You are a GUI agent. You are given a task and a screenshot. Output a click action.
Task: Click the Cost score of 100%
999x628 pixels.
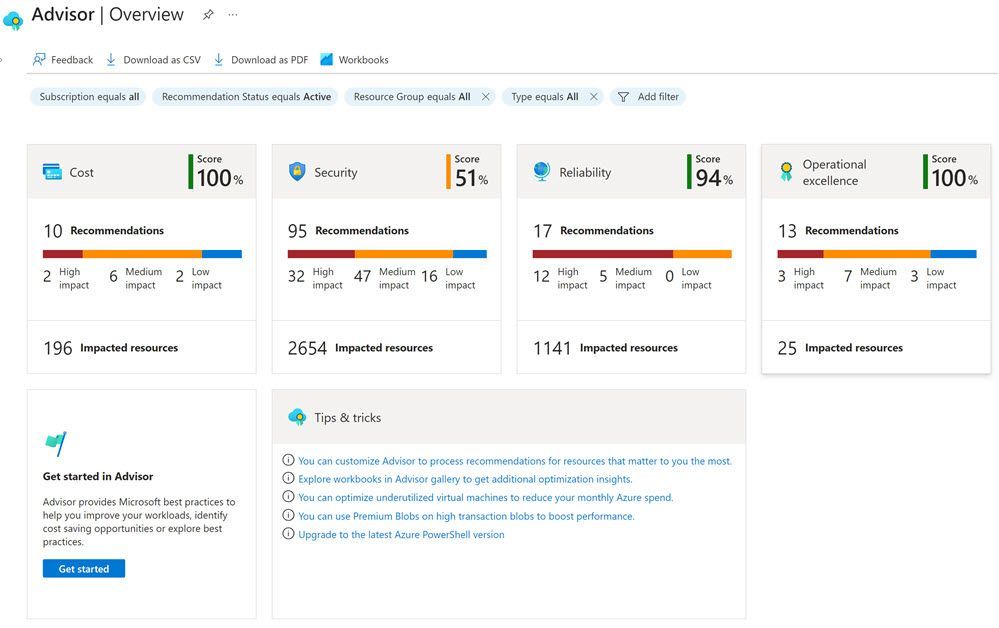pos(217,172)
